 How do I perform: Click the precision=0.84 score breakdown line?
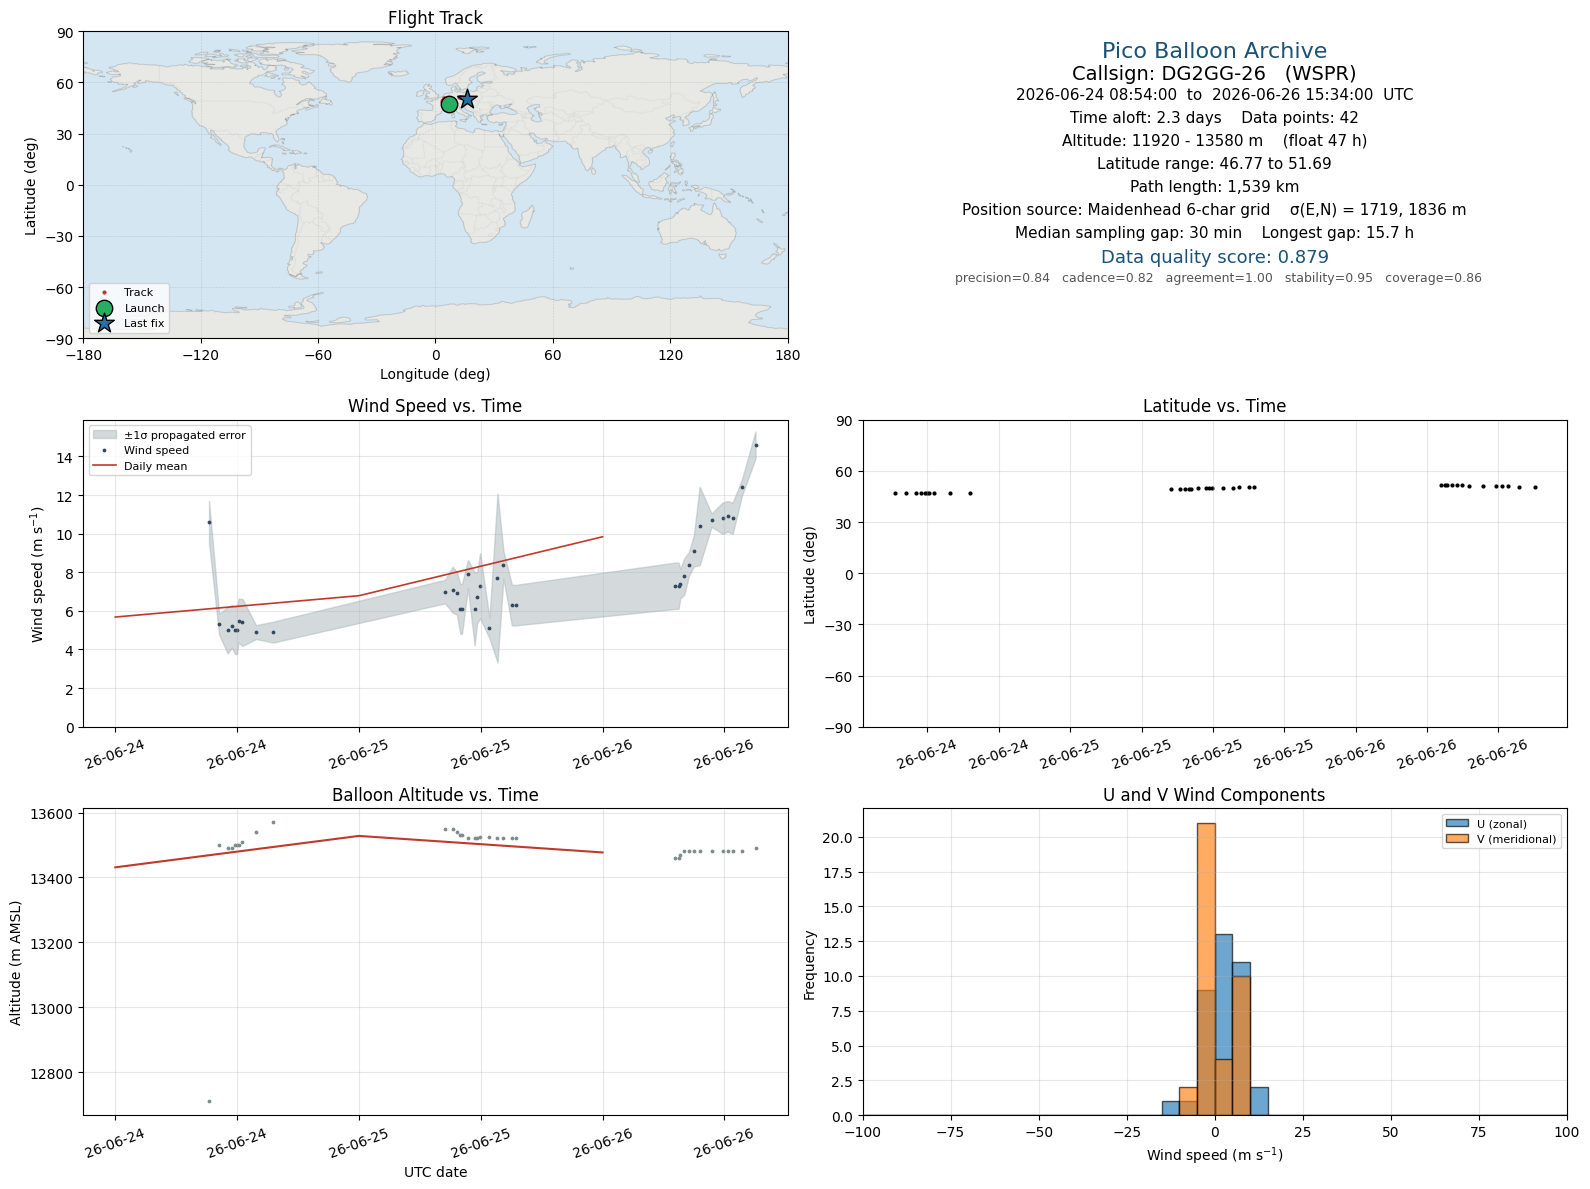click(x=1218, y=278)
